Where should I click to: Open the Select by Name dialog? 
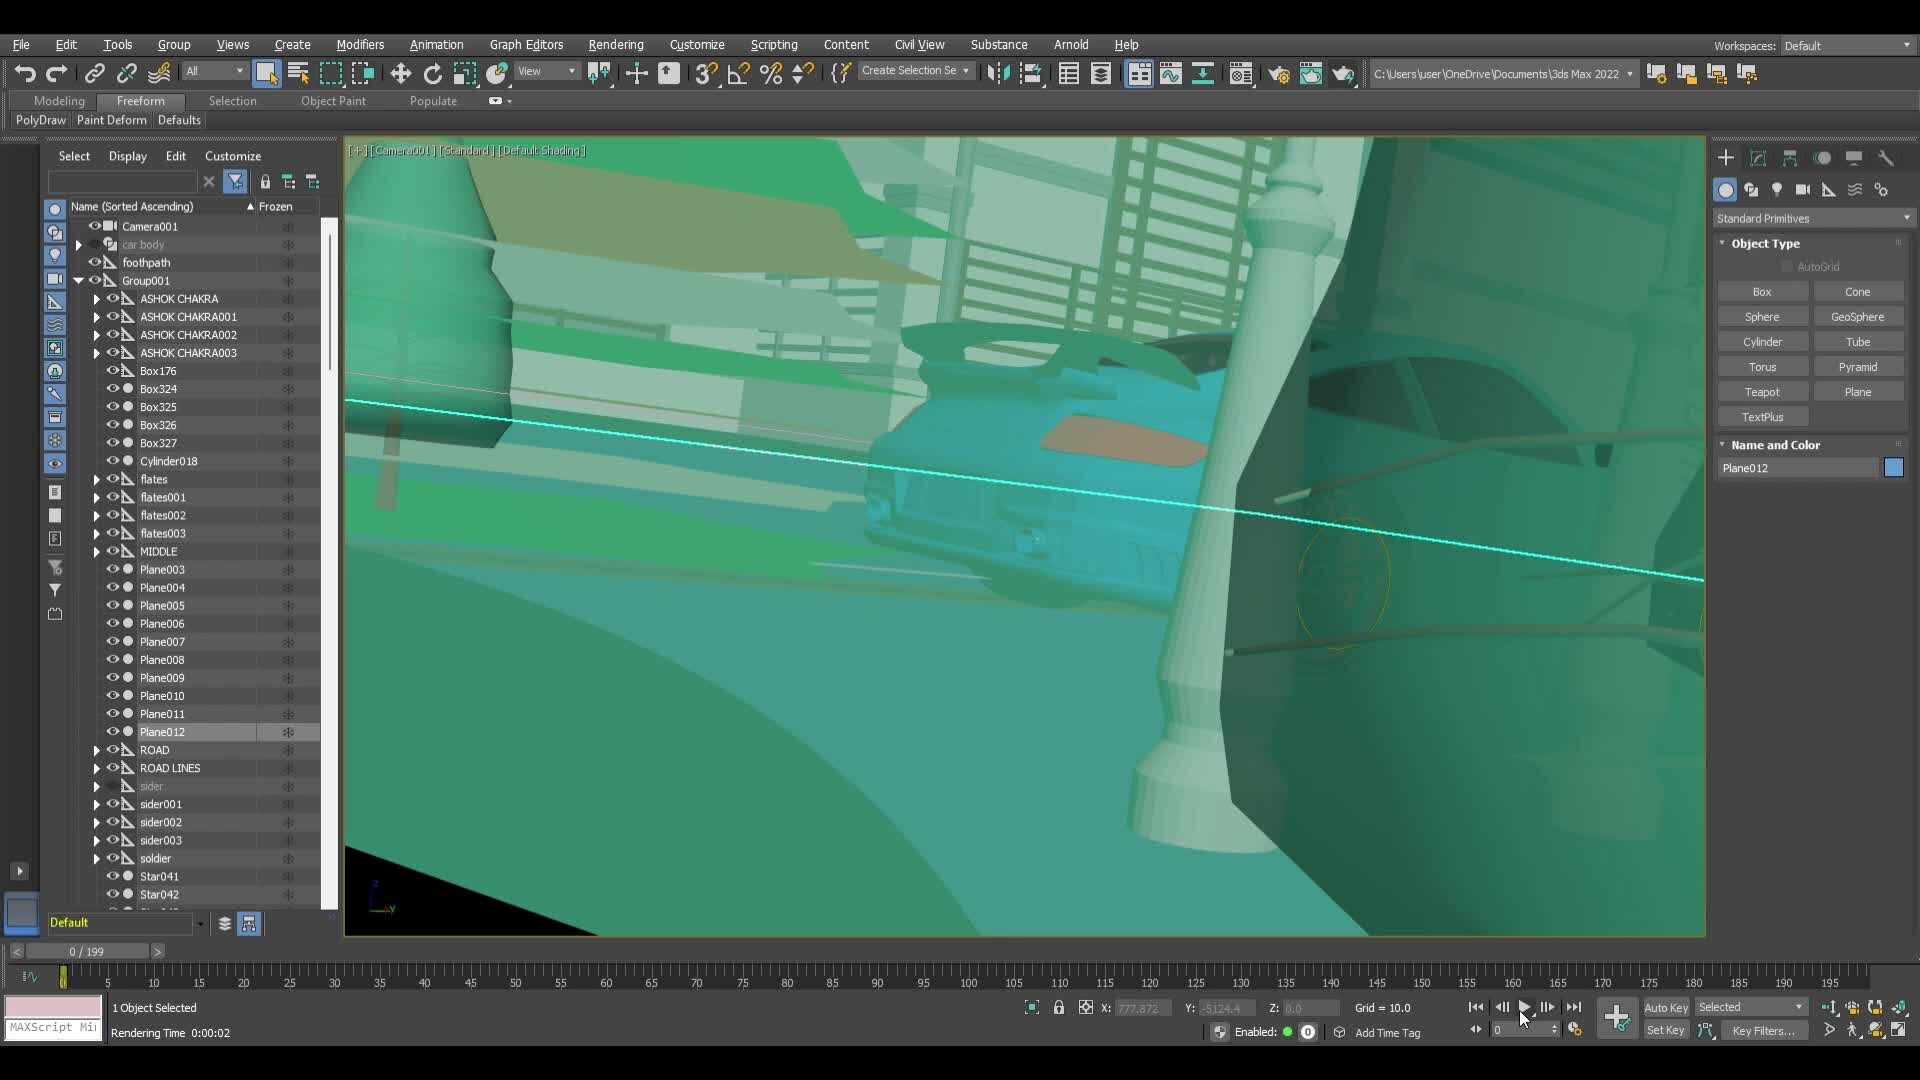tap(298, 73)
